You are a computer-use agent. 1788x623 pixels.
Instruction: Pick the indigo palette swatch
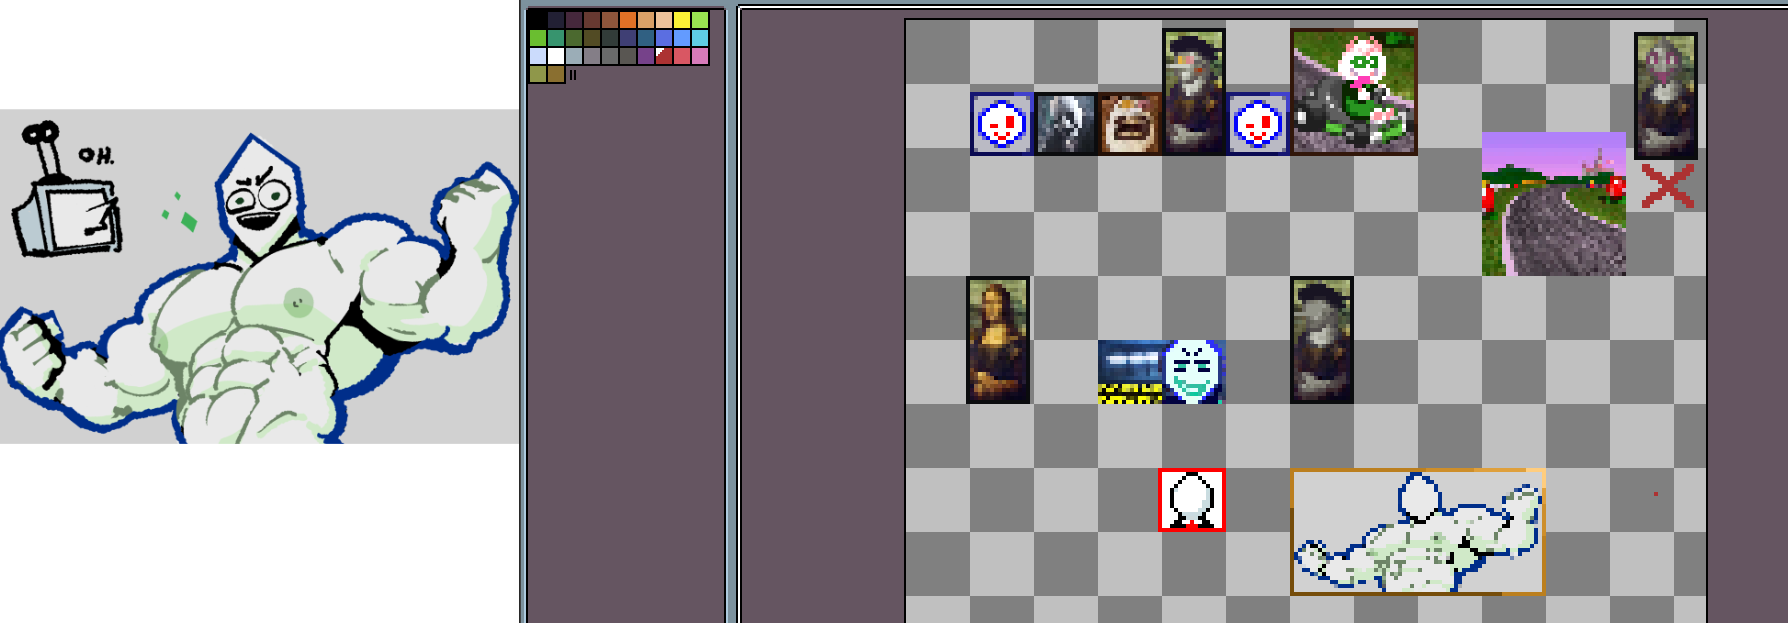pyautogui.click(x=628, y=38)
